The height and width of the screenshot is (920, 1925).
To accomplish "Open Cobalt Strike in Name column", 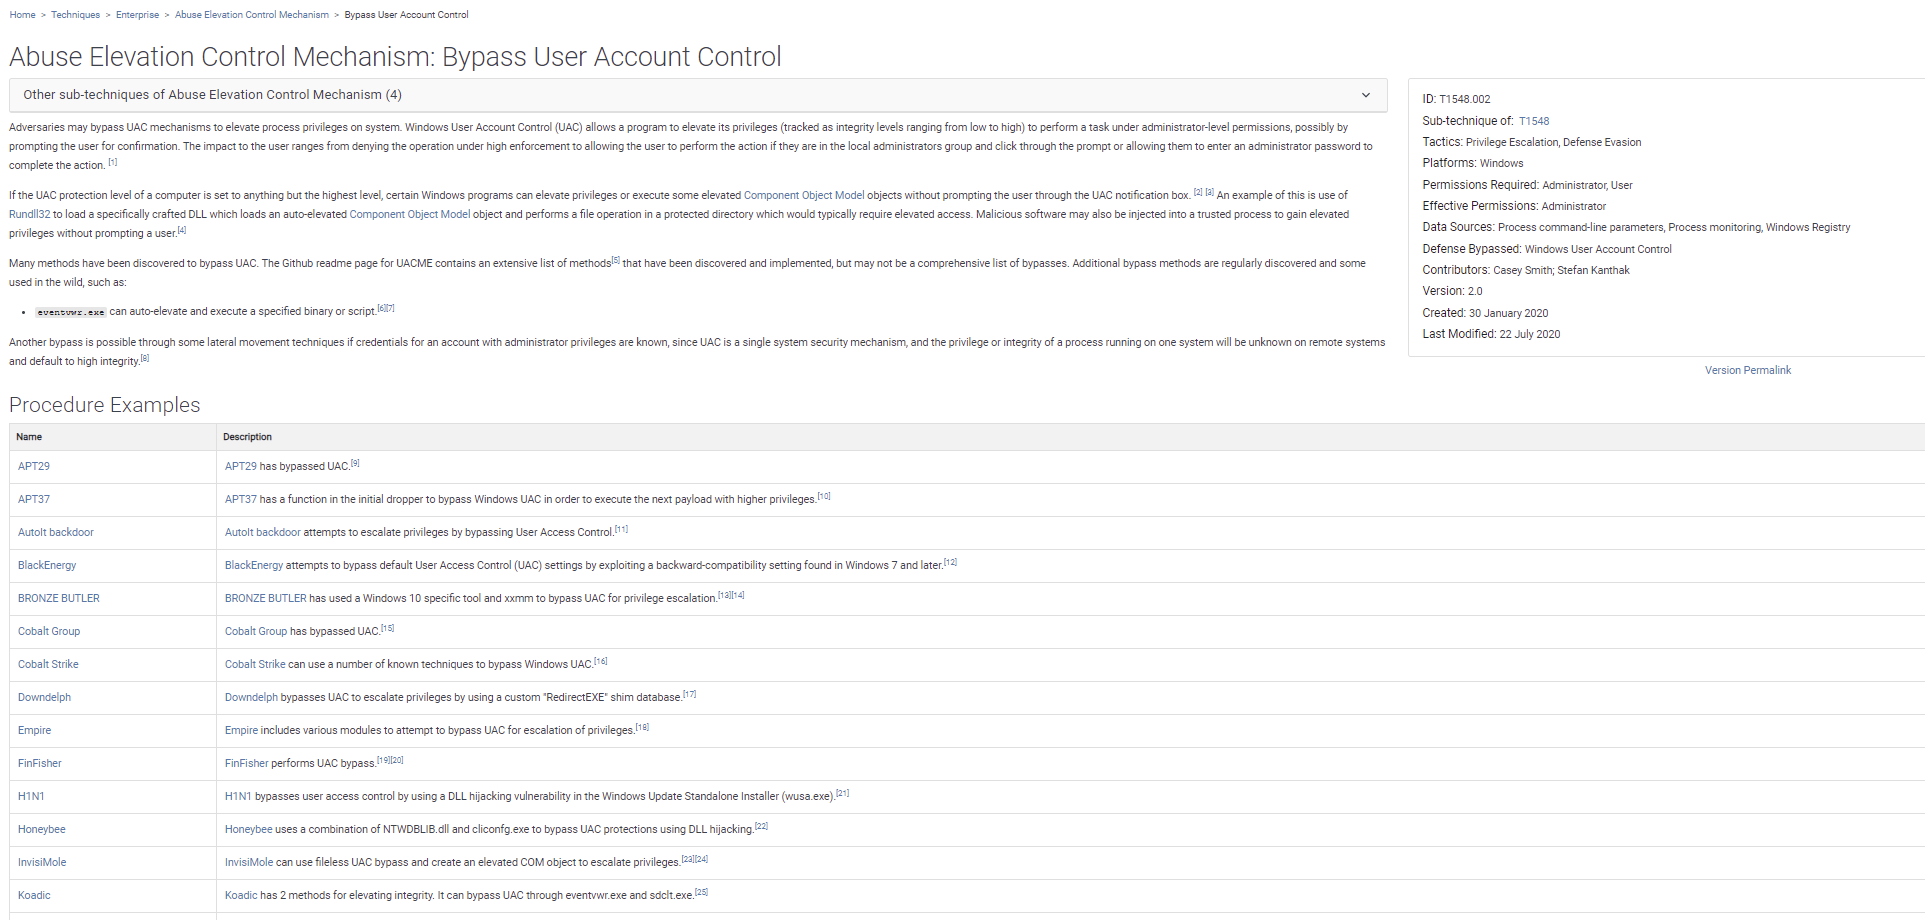I will pyautogui.click(x=48, y=664).
